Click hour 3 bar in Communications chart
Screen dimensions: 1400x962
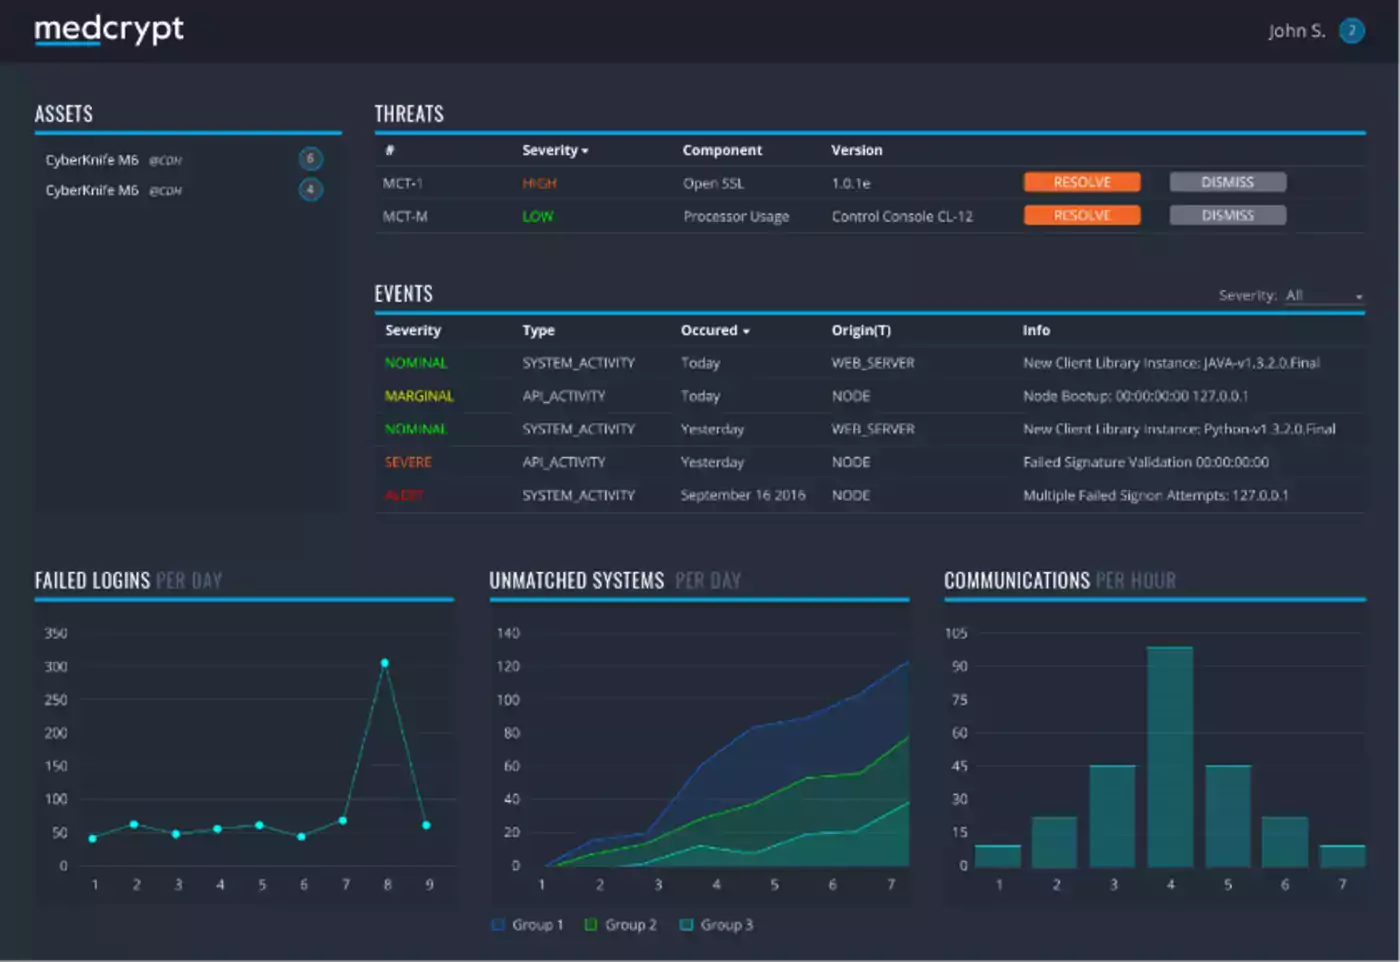point(1112,816)
